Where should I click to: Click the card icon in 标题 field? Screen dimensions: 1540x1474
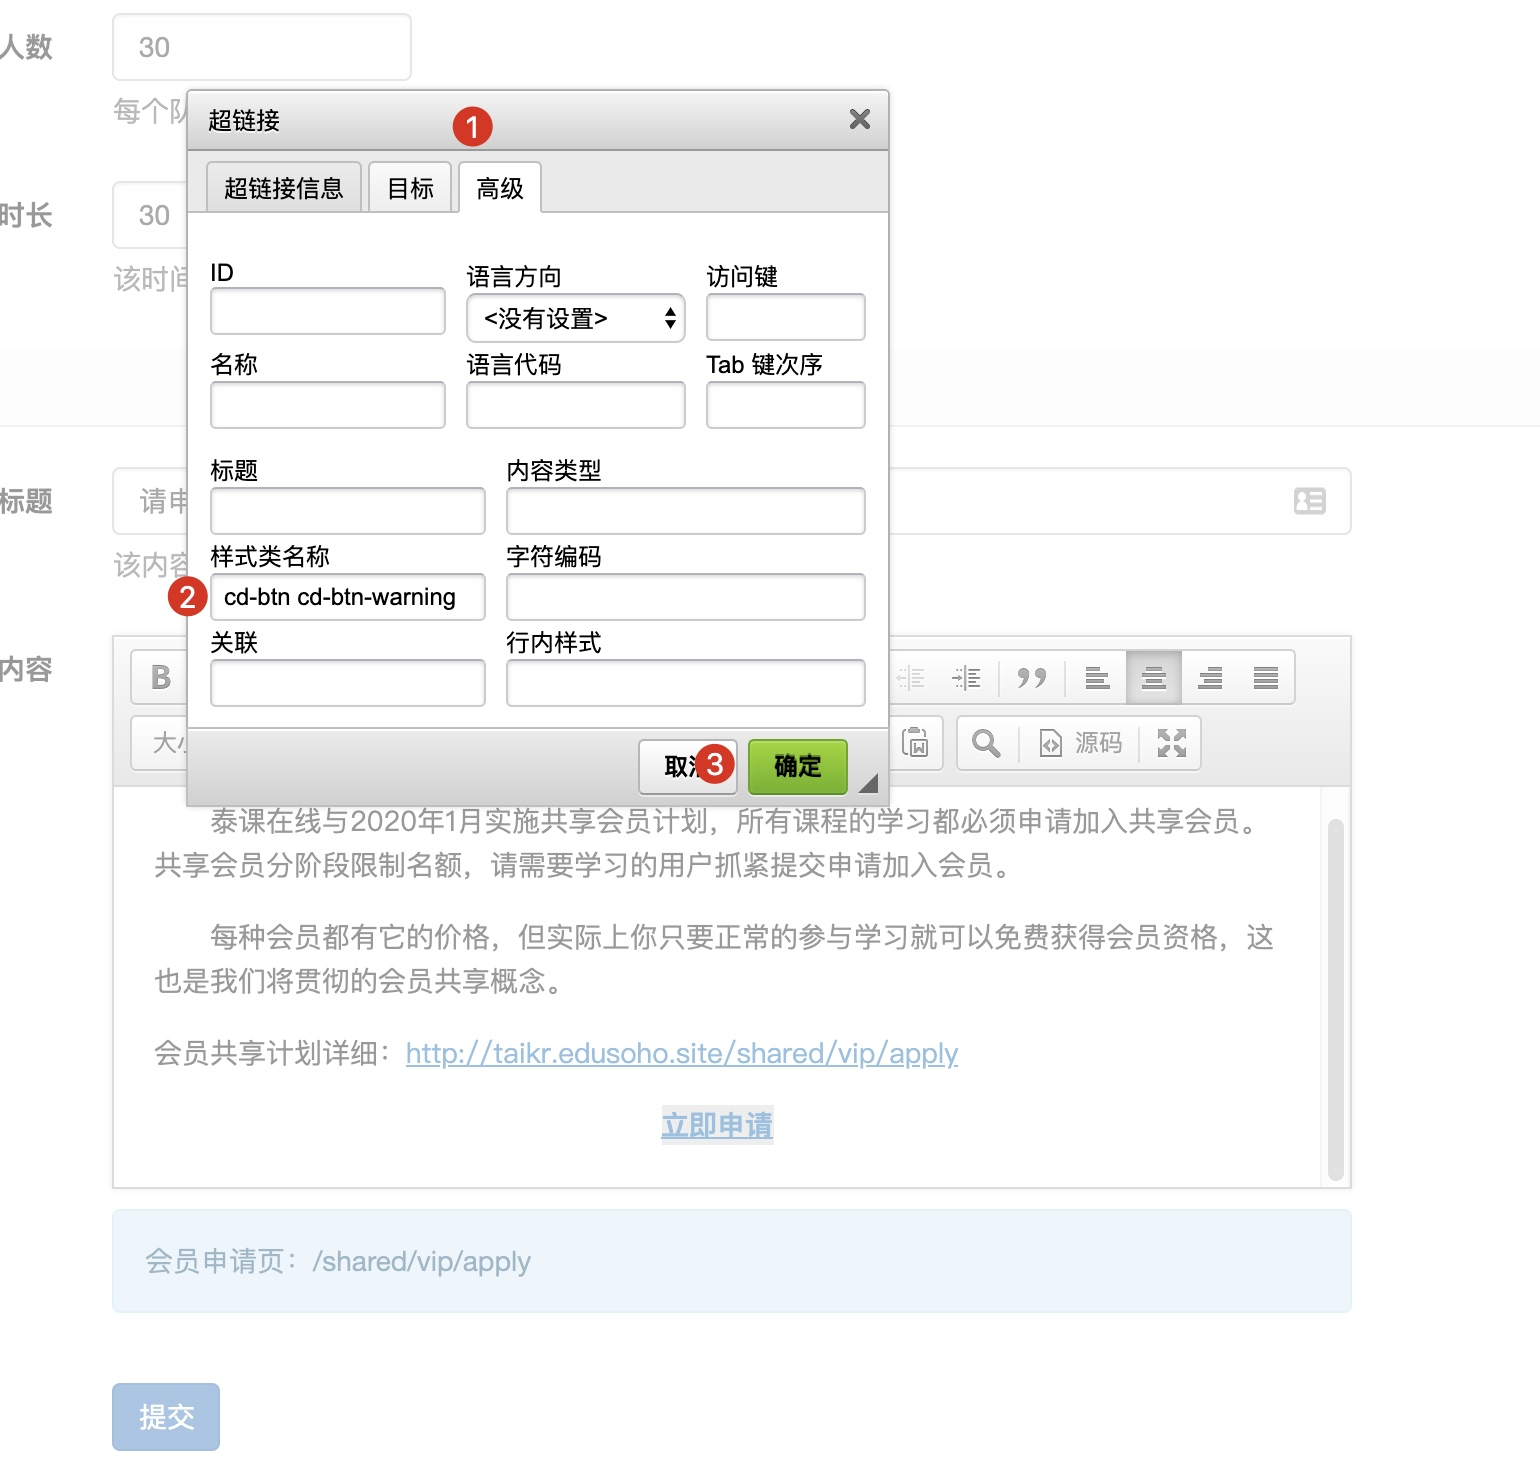tap(1310, 501)
